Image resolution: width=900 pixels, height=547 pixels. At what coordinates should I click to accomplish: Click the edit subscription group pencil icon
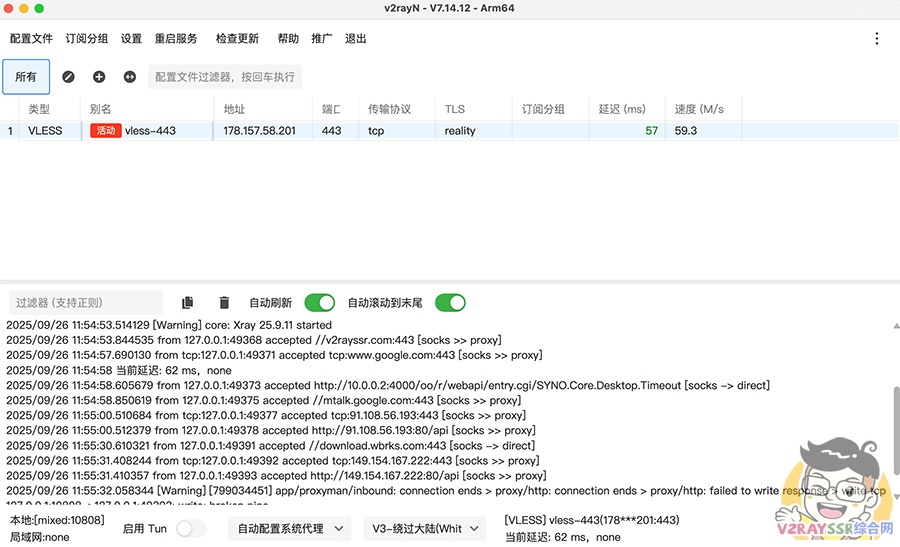click(x=68, y=77)
